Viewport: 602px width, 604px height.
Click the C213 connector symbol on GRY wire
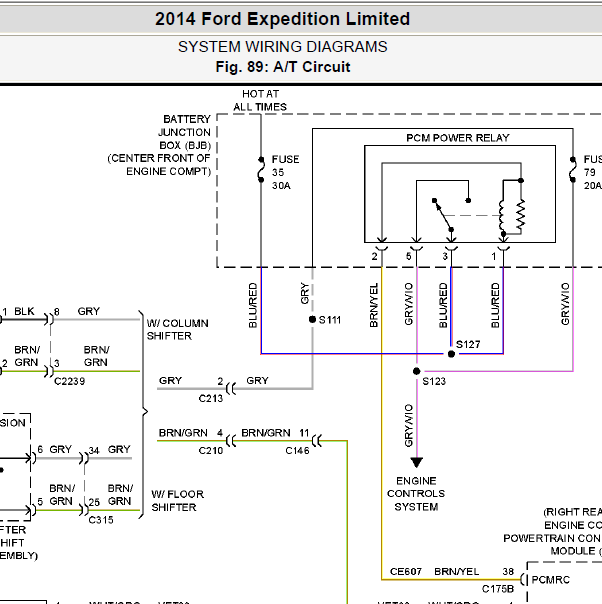point(231,388)
